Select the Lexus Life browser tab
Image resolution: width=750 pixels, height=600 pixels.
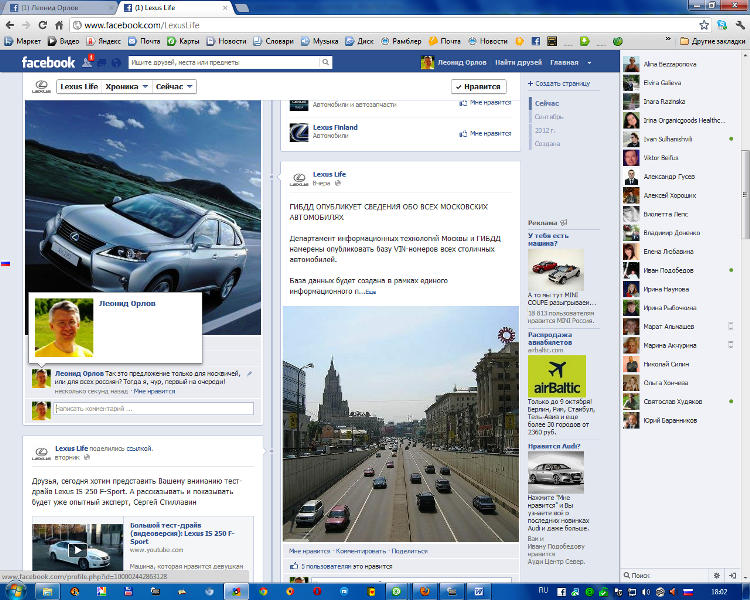[176, 8]
